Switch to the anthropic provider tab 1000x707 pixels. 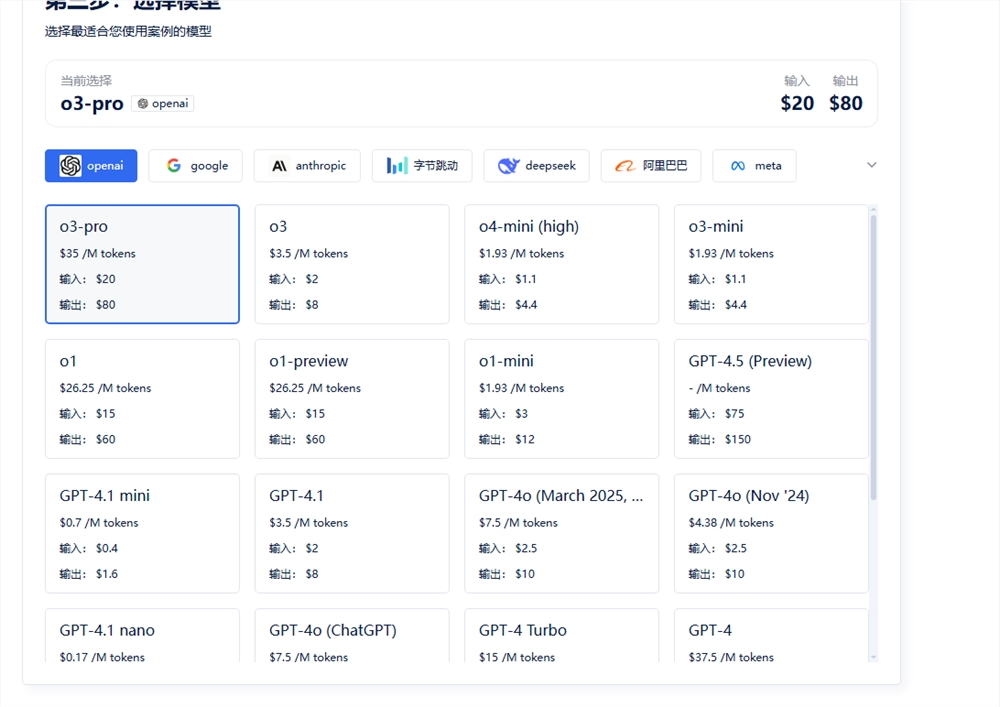pos(307,166)
